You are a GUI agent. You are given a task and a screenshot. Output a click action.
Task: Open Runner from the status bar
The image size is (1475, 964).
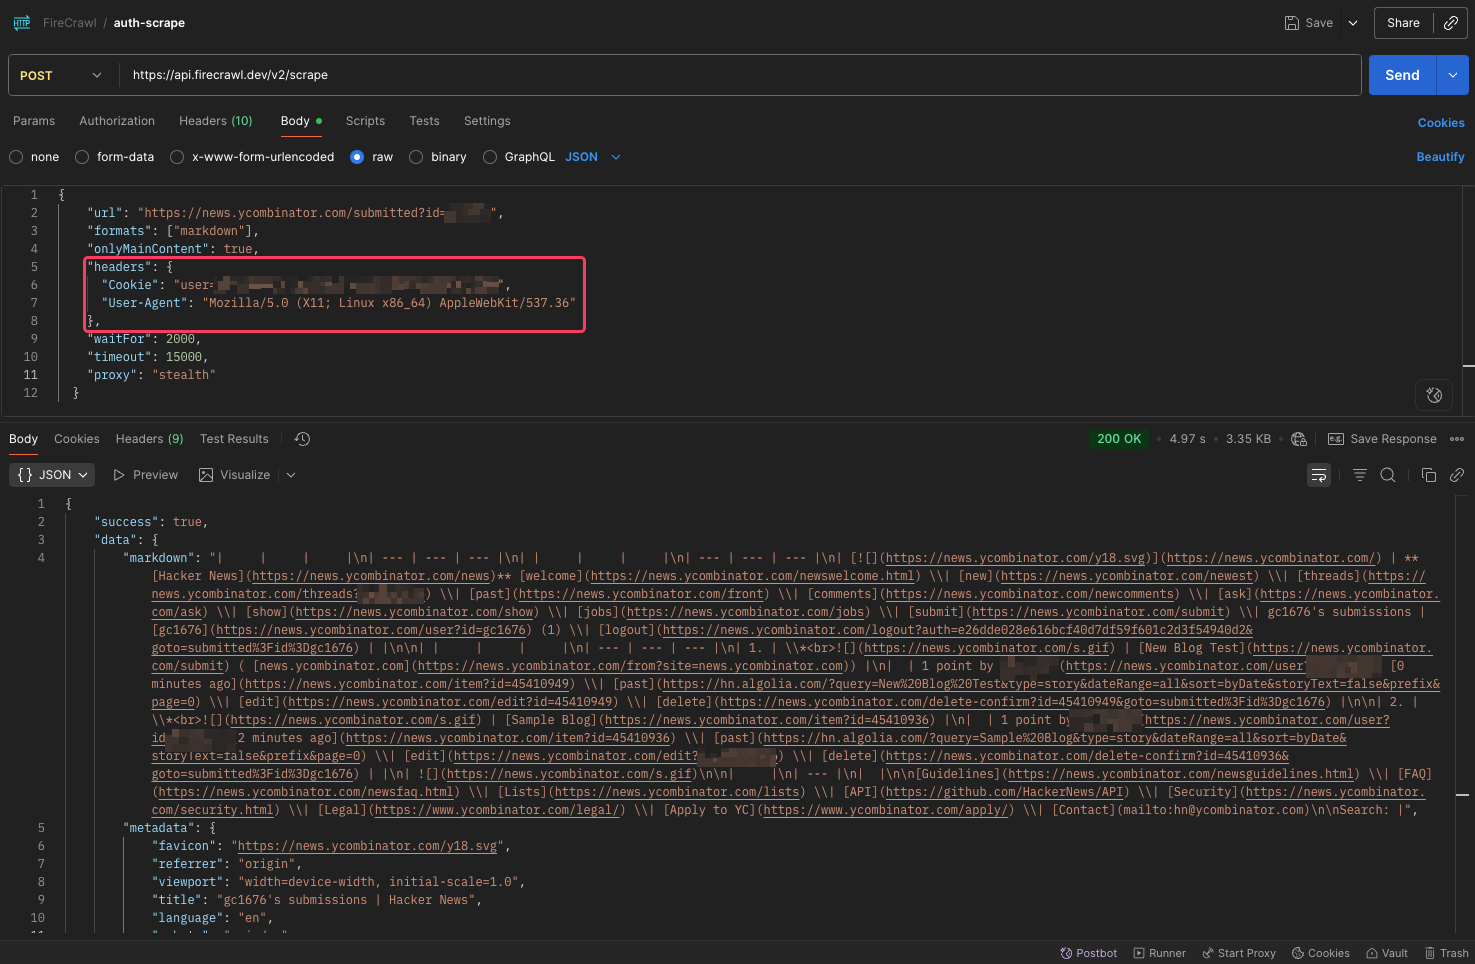coord(1159,953)
